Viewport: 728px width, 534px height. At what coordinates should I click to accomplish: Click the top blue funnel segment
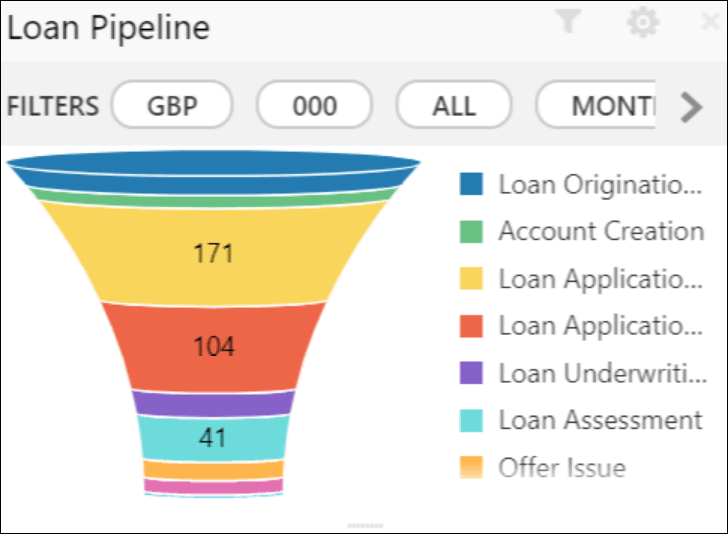(213, 172)
